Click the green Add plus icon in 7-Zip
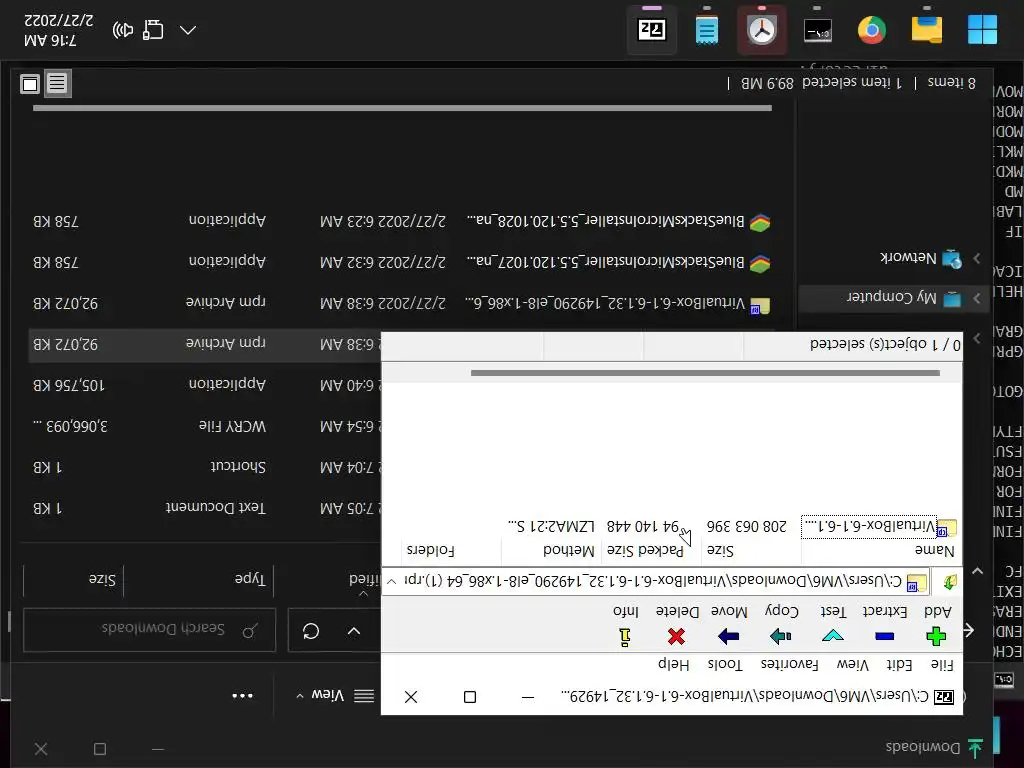Screen dimensions: 1024x768 pos(936,635)
